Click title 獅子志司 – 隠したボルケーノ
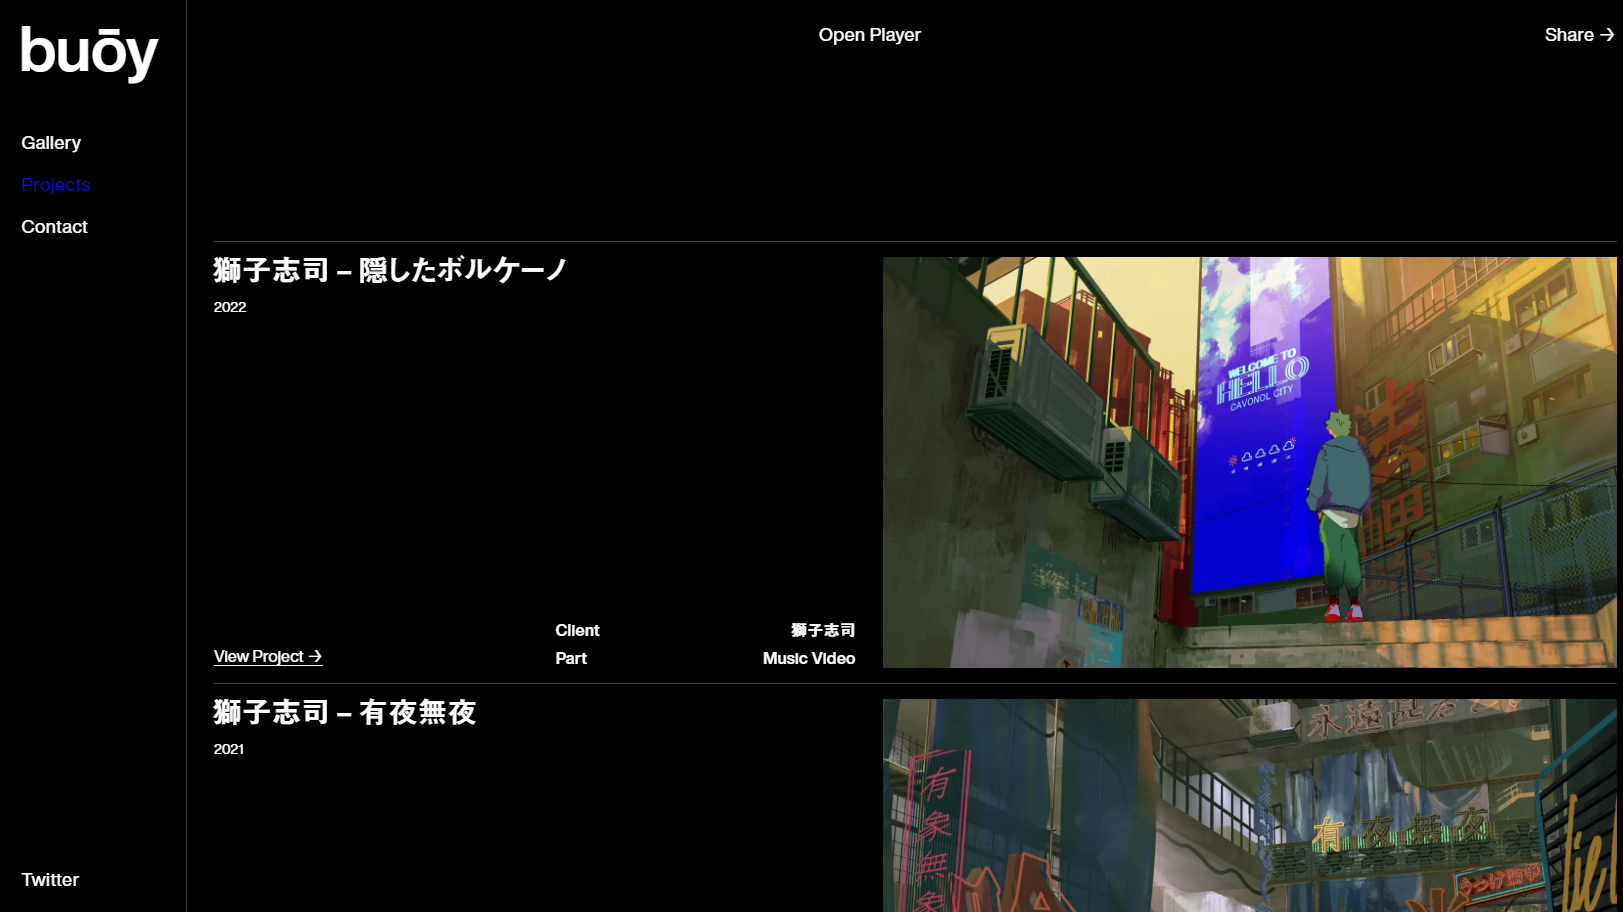This screenshot has height=912, width=1623. pos(390,270)
